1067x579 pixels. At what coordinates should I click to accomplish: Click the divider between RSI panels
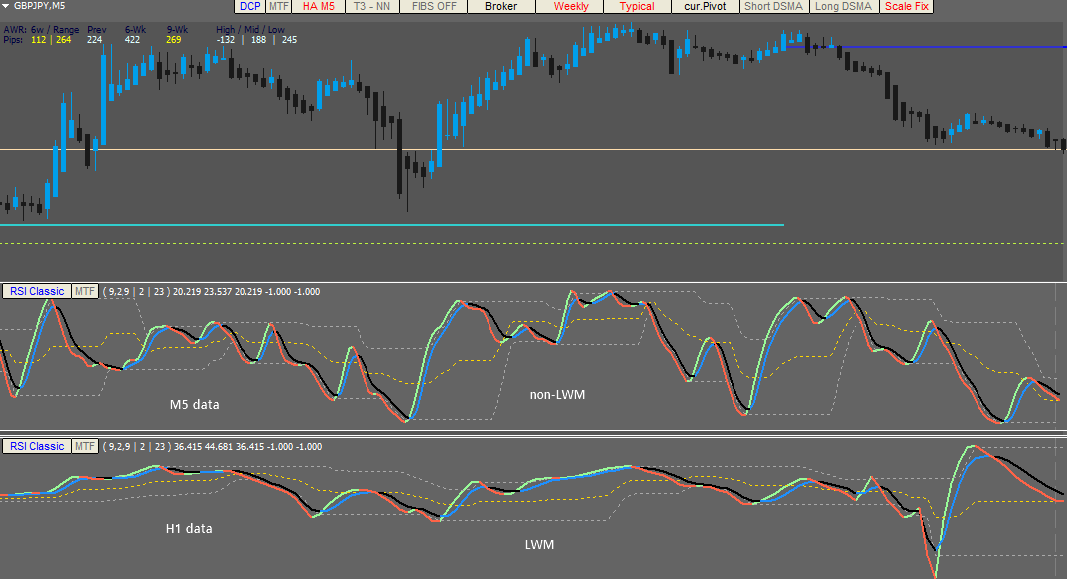click(534, 432)
